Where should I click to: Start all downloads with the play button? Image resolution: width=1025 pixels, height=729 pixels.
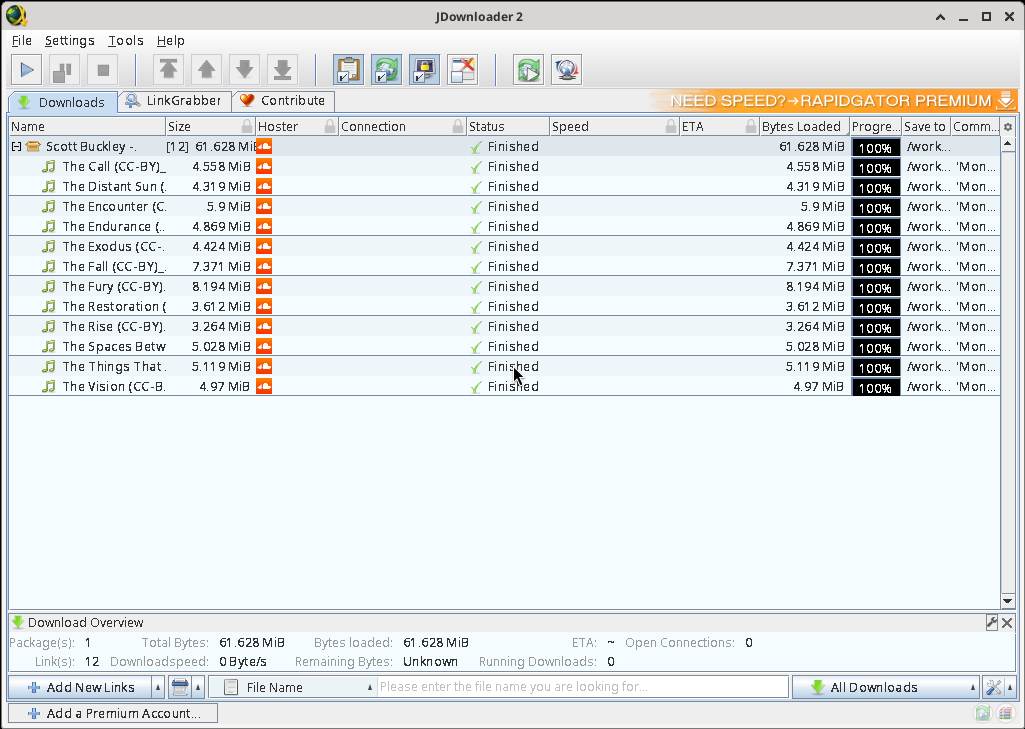(27, 70)
